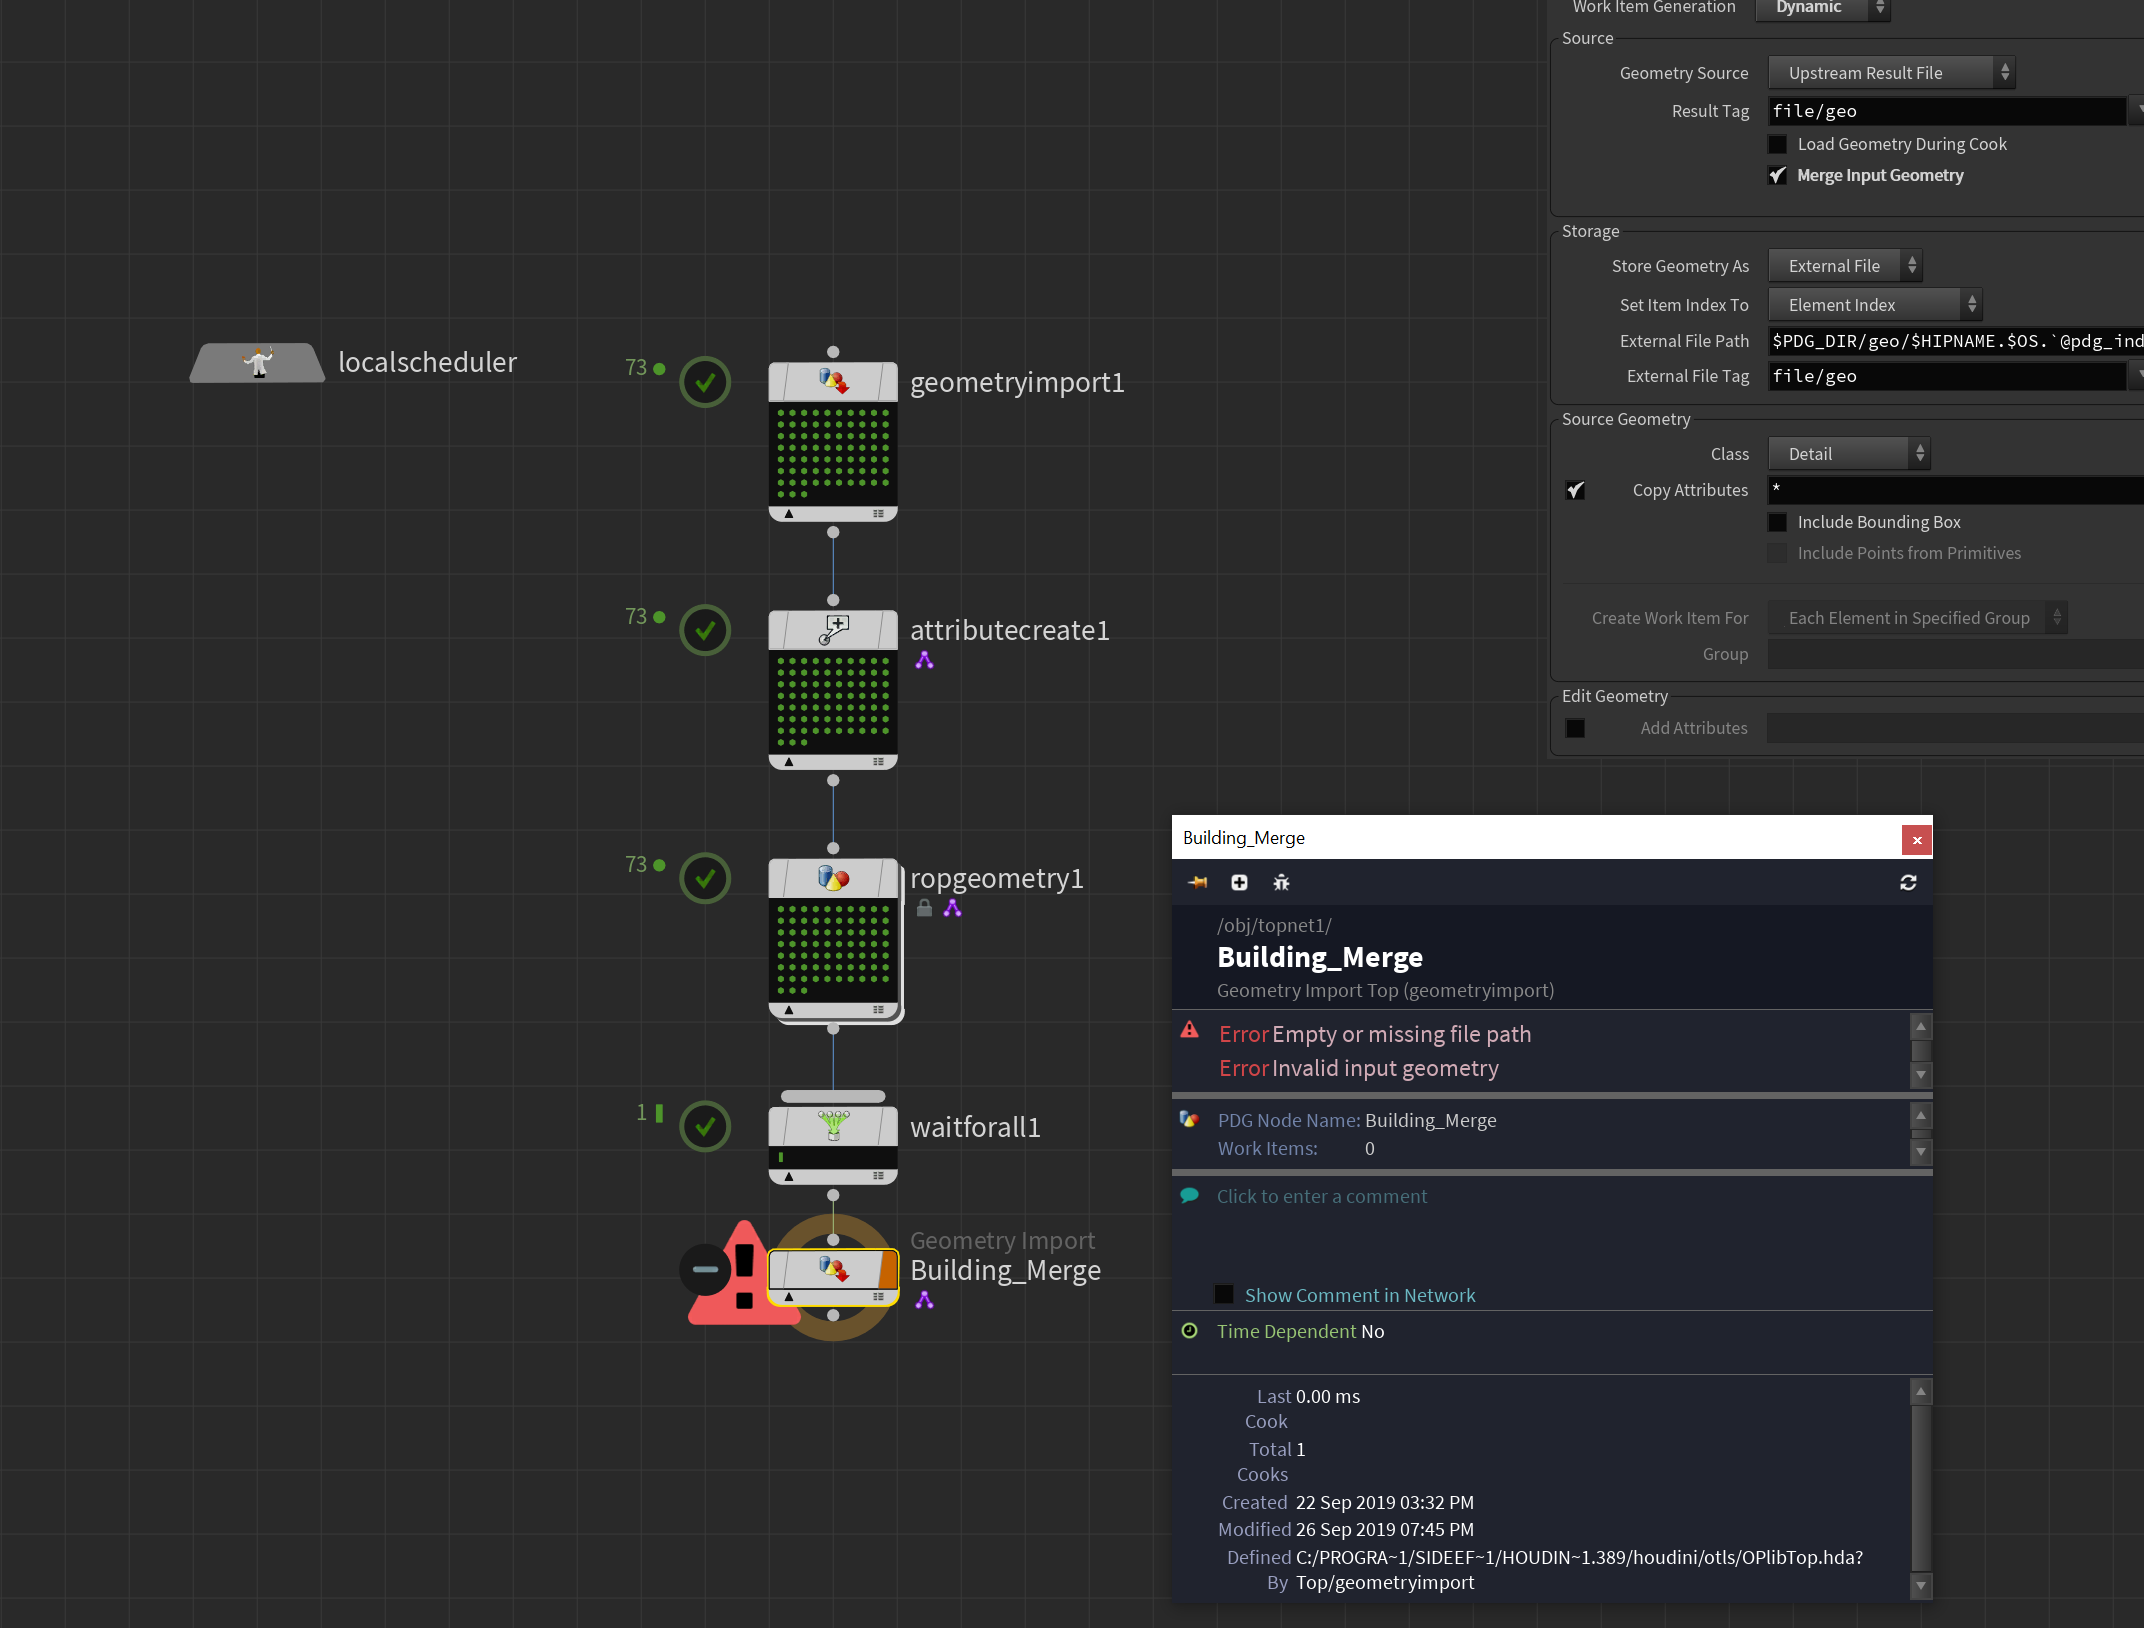This screenshot has width=2144, height=1628.
Task: Select the waitforall1 node icon
Action: click(832, 1126)
